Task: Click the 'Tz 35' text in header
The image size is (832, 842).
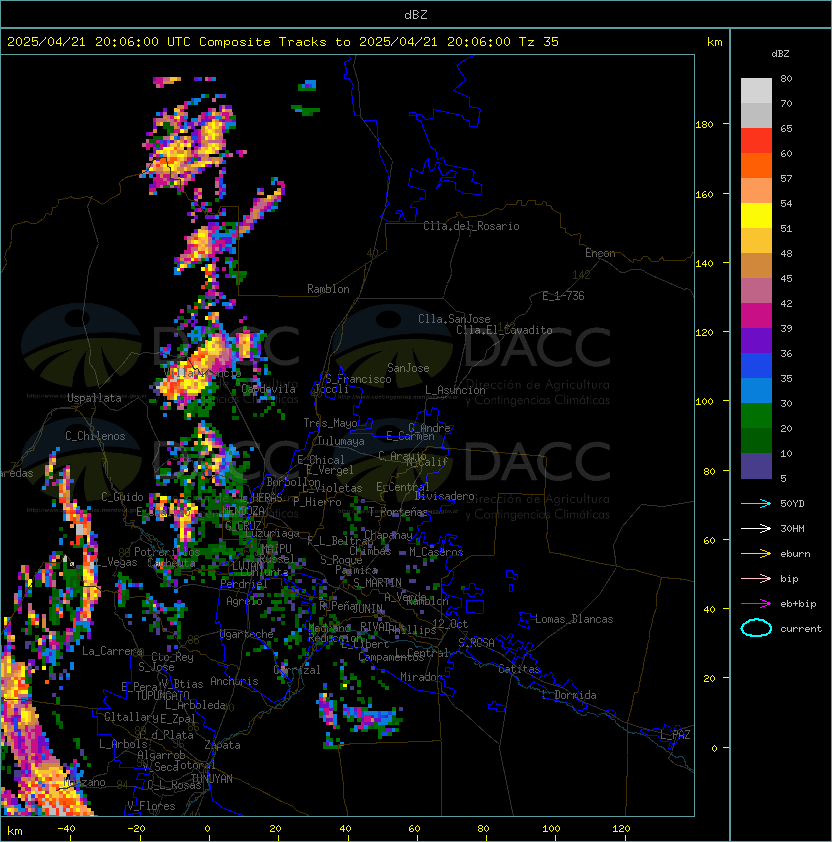Action: tap(539, 42)
